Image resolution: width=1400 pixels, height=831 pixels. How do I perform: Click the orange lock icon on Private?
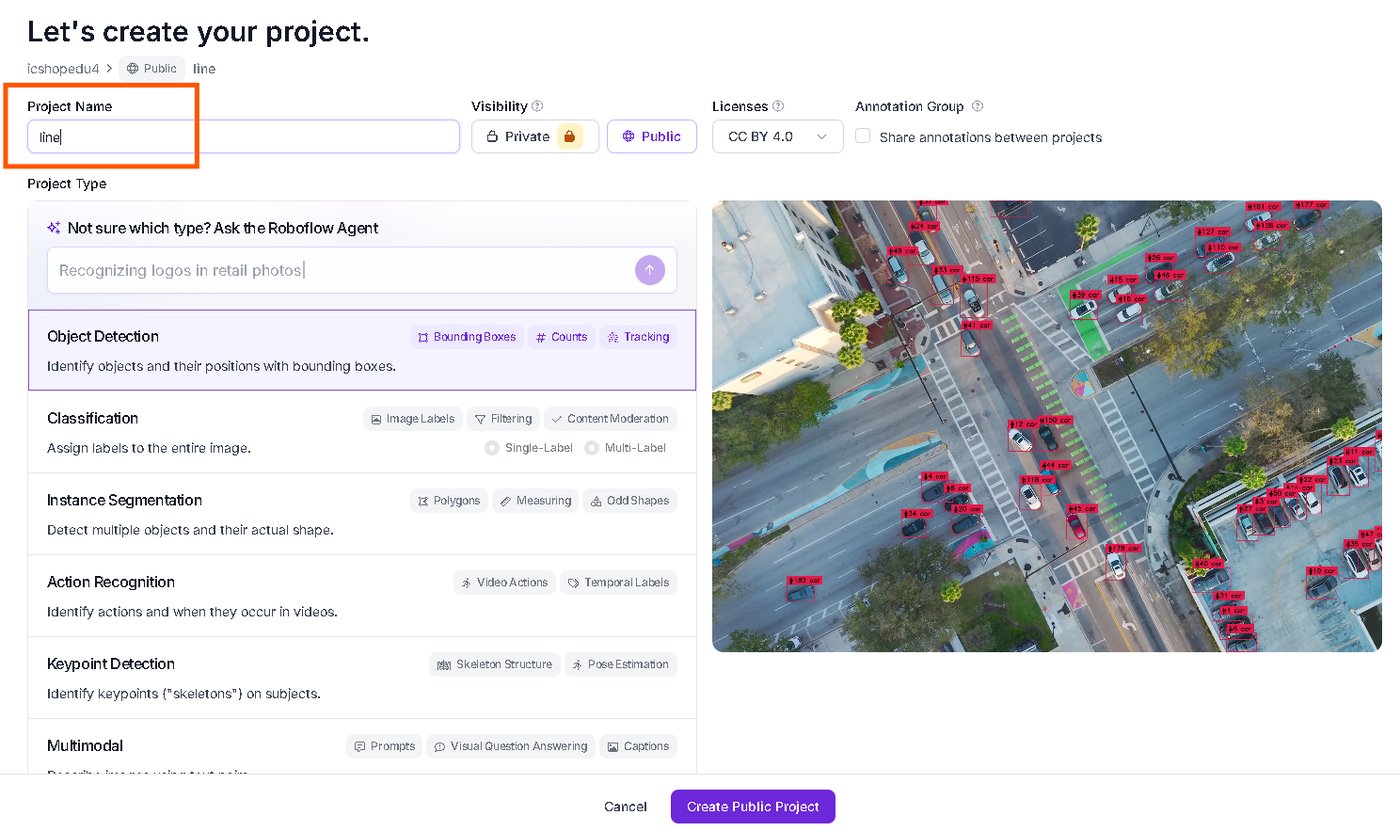(x=569, y=136)
